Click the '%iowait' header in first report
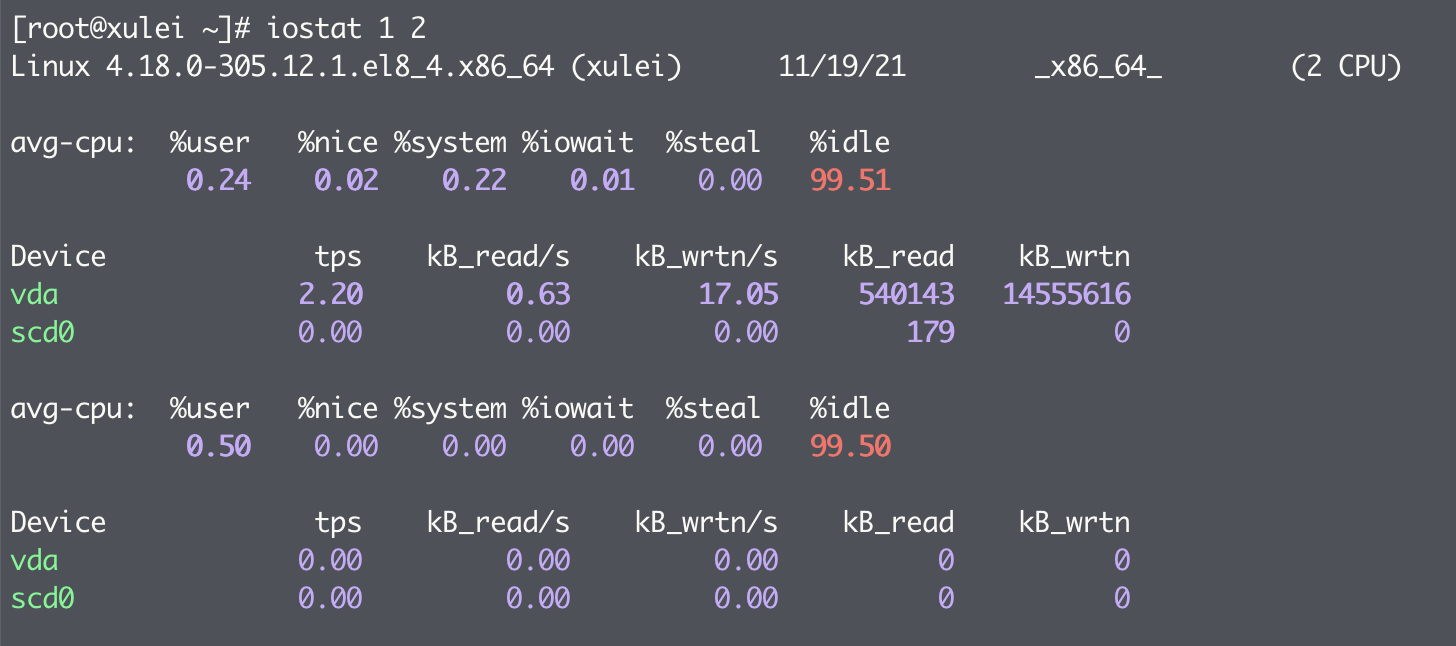The height and width of the screenshot is (646, 1456). [x=578, y=143]
